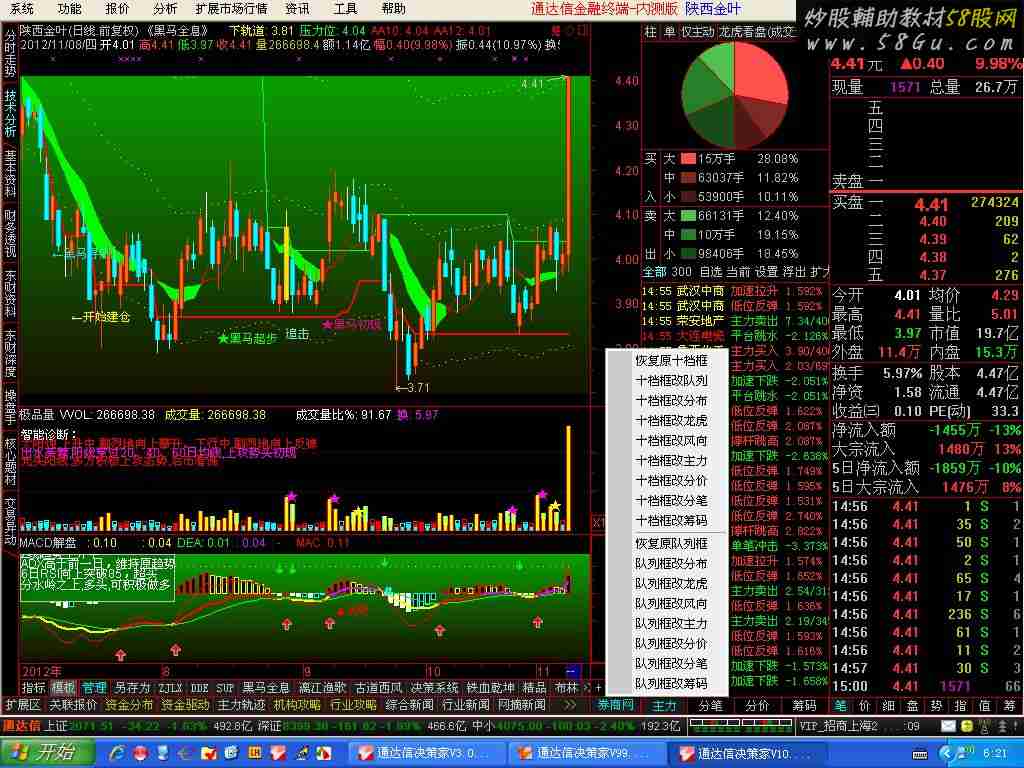Click the large sell order green swatch
This screenshot has width=1024, height=768.
(688, 216)
